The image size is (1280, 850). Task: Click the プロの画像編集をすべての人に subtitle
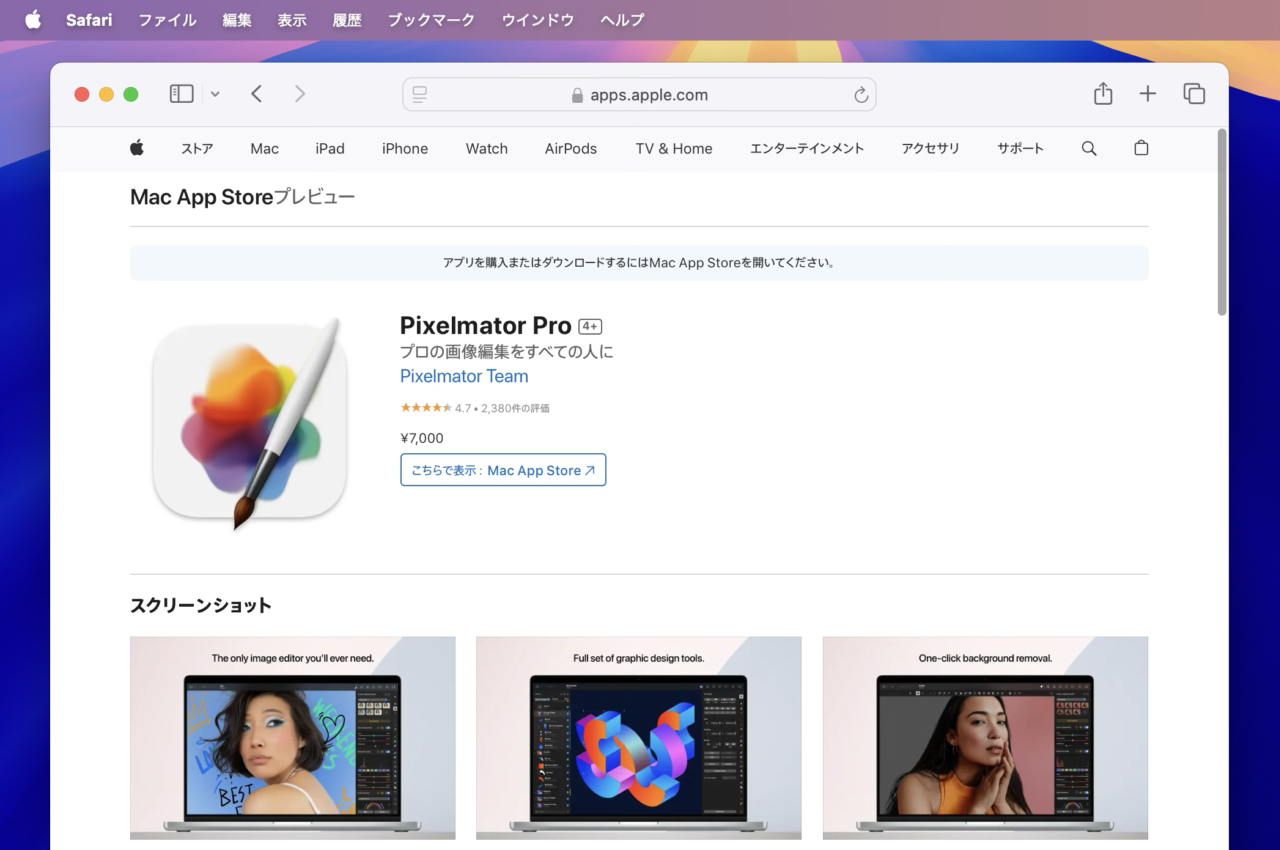coord(507,352)
